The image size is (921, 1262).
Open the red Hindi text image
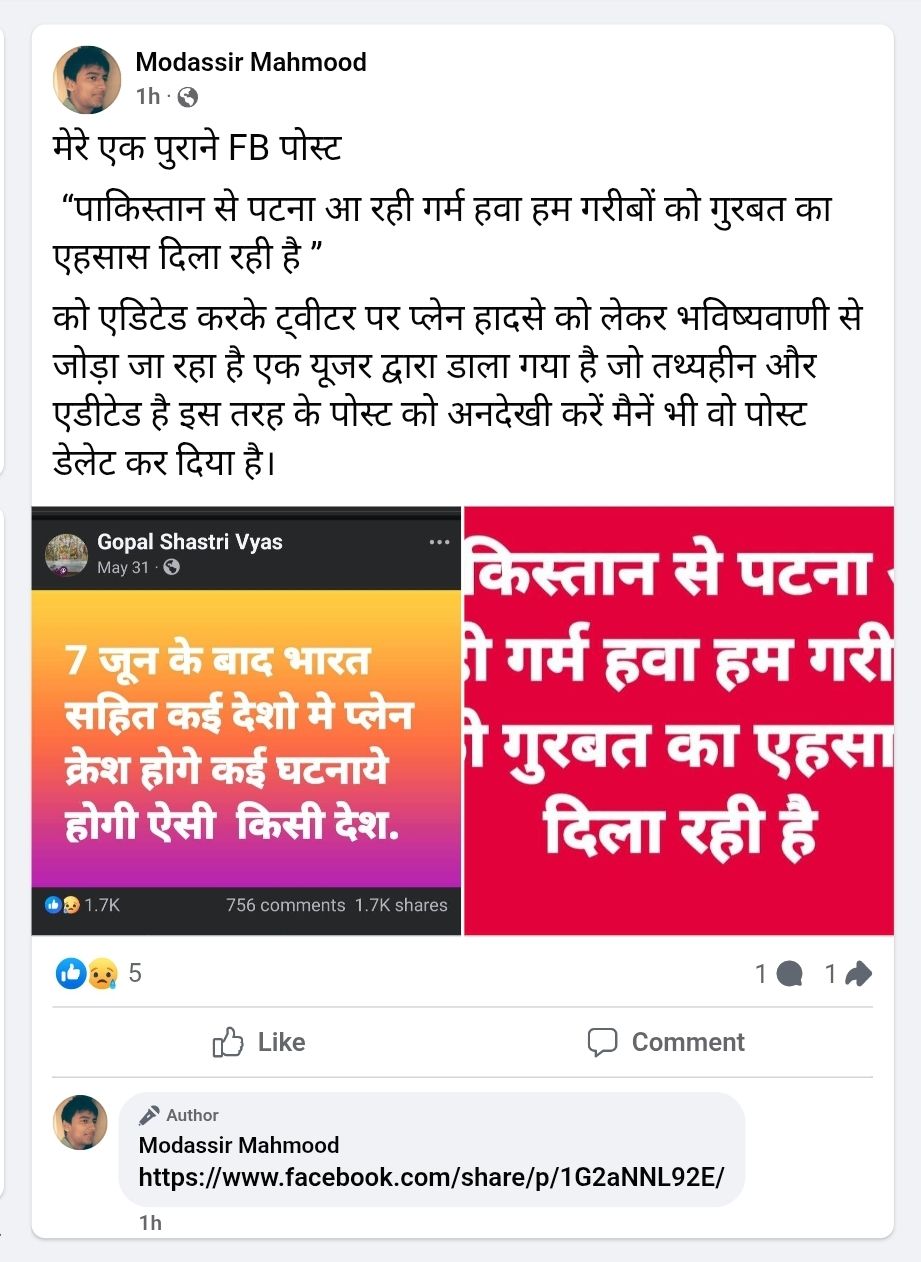(679, 721)
